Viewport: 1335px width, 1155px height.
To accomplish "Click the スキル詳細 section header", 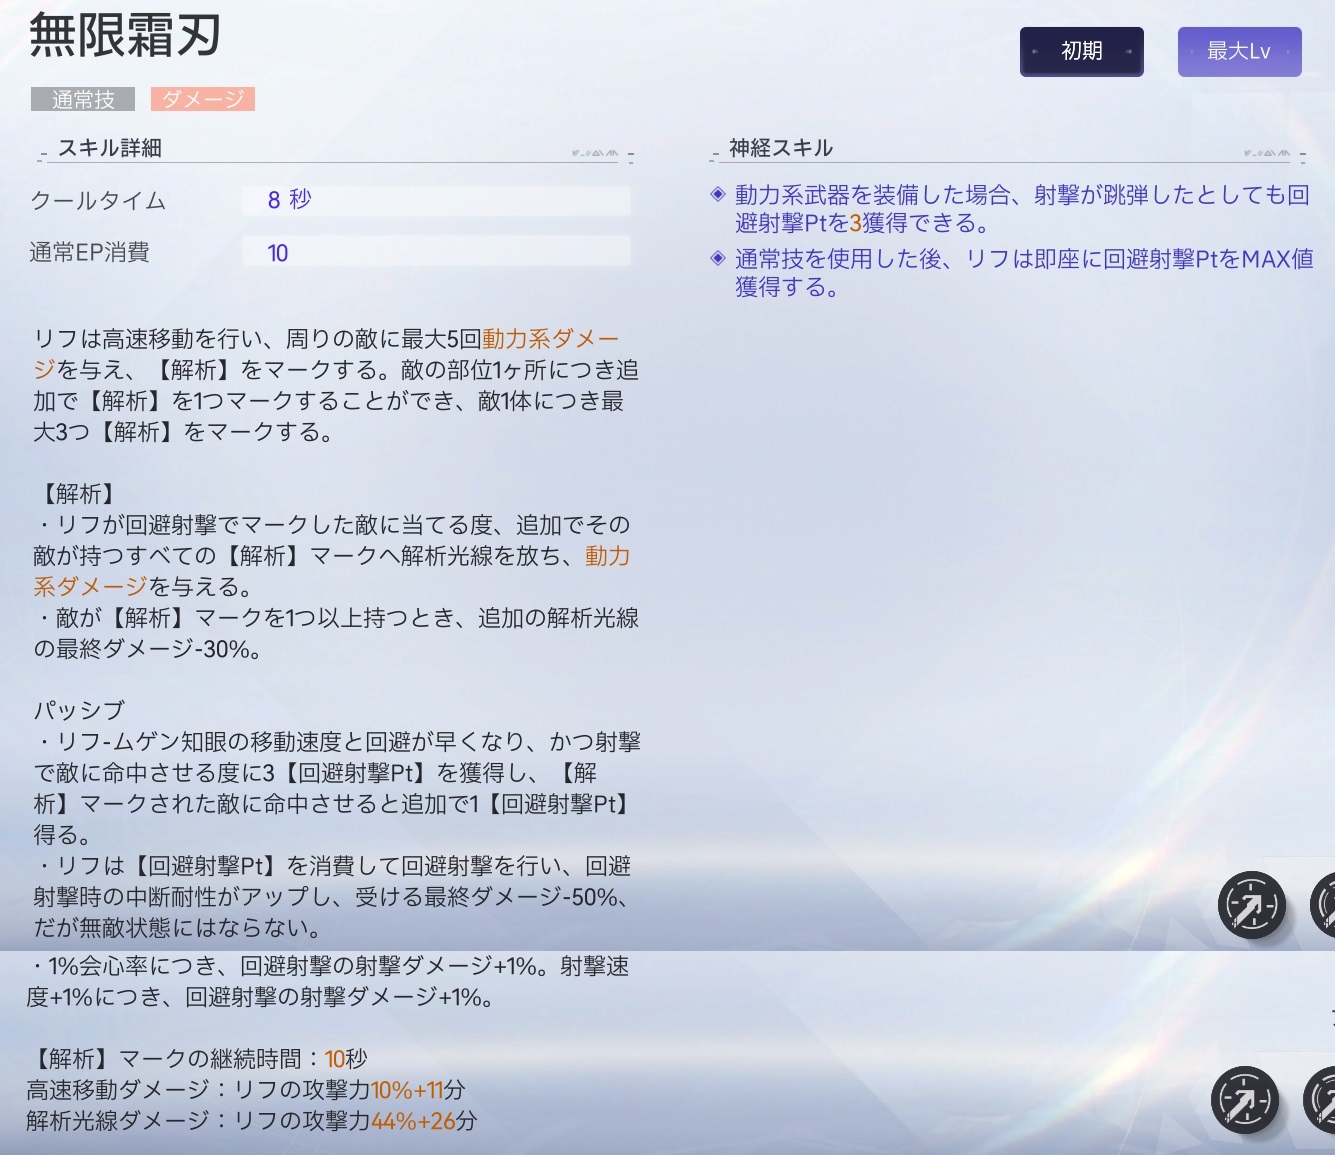I will tap(110, 148).
